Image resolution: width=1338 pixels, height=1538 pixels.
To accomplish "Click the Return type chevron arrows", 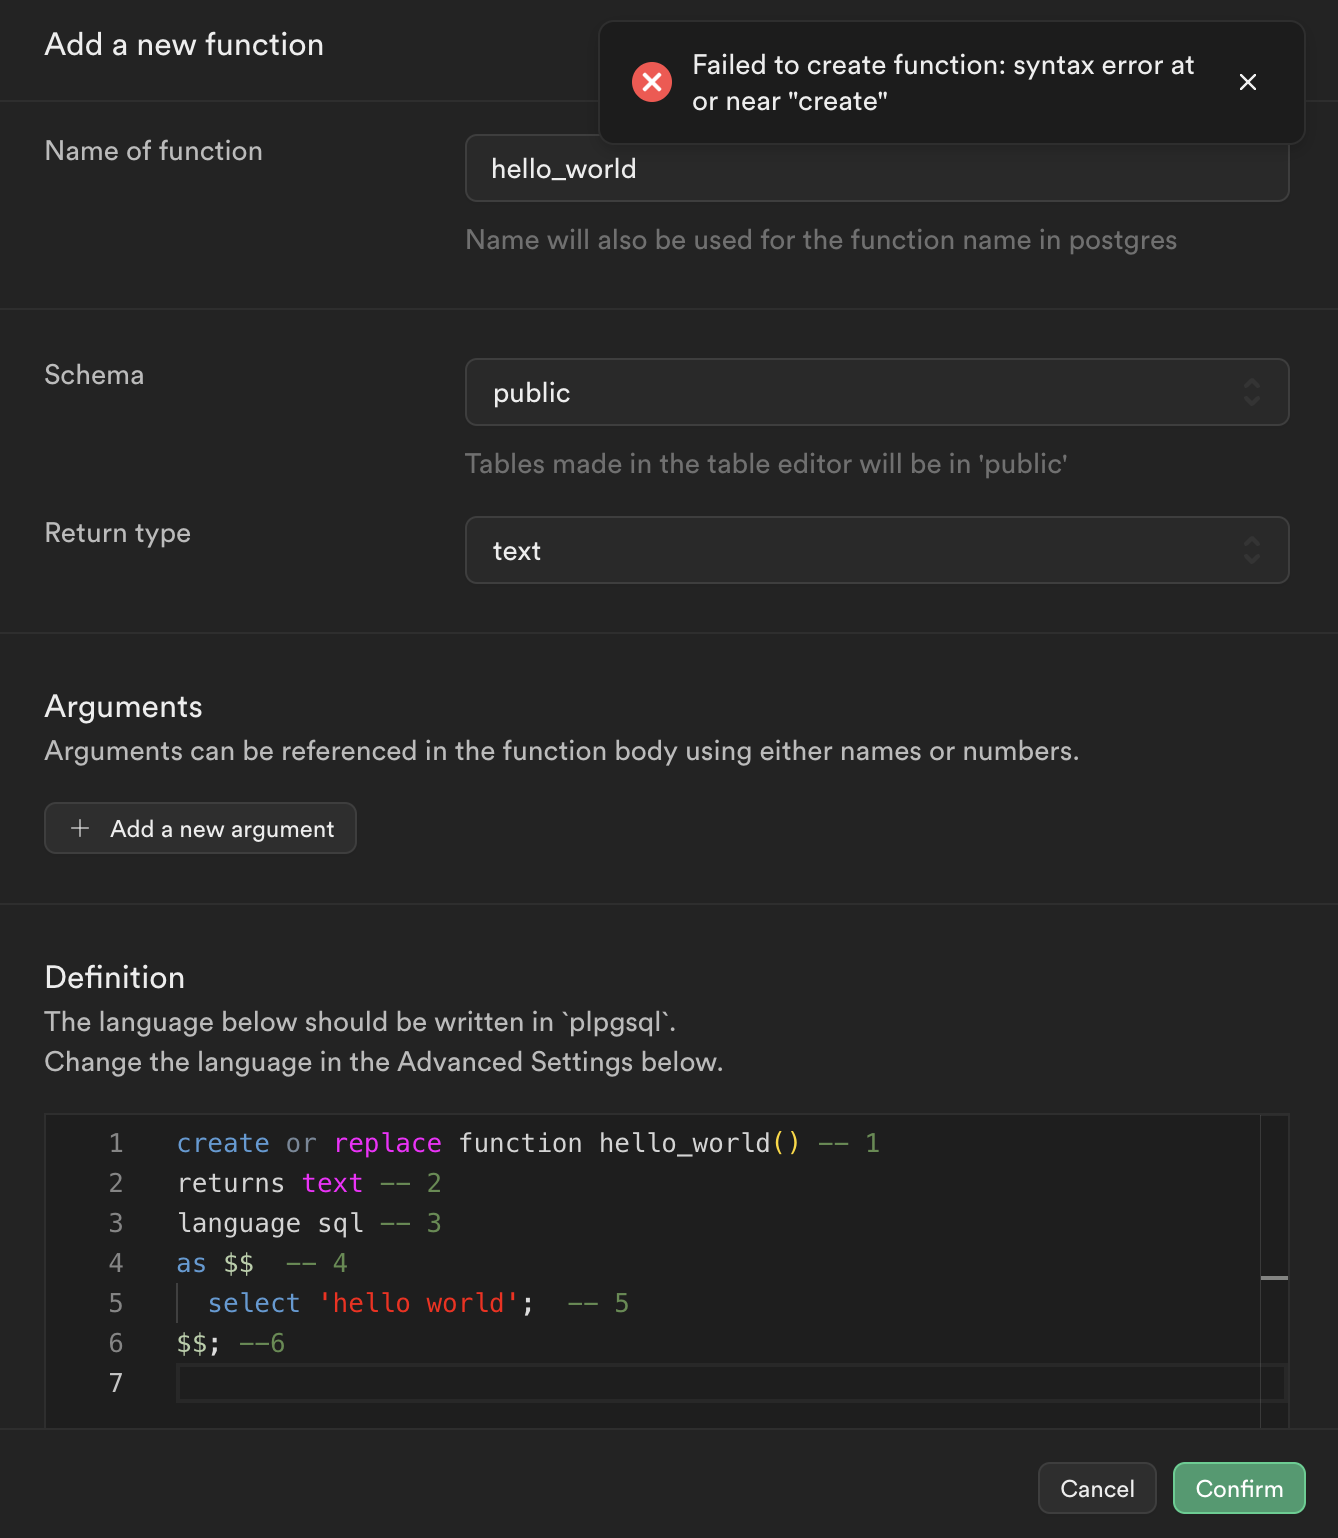I will point(1251,550).
